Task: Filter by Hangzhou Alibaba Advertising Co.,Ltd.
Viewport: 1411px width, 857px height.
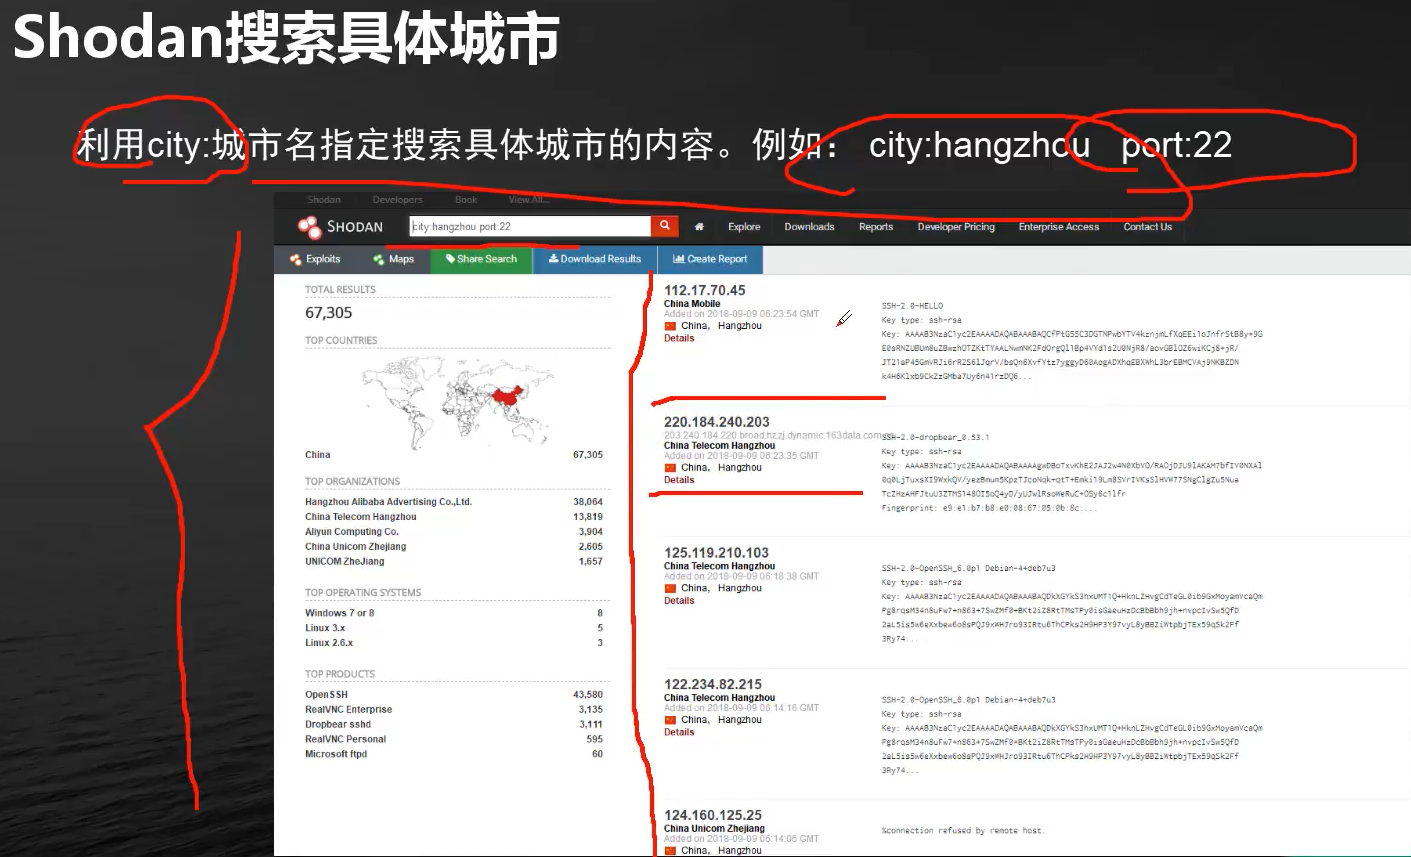Action: click(x=388, y=502)
